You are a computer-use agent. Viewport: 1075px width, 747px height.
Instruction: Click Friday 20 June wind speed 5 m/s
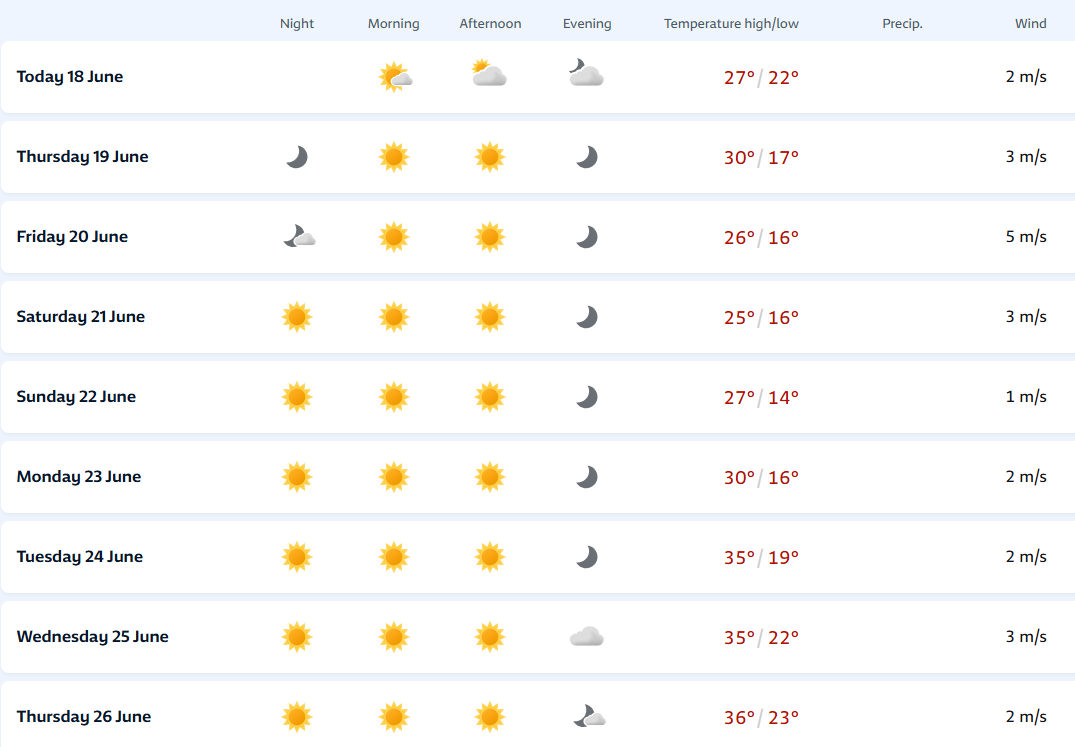(x=1026, y=237)
